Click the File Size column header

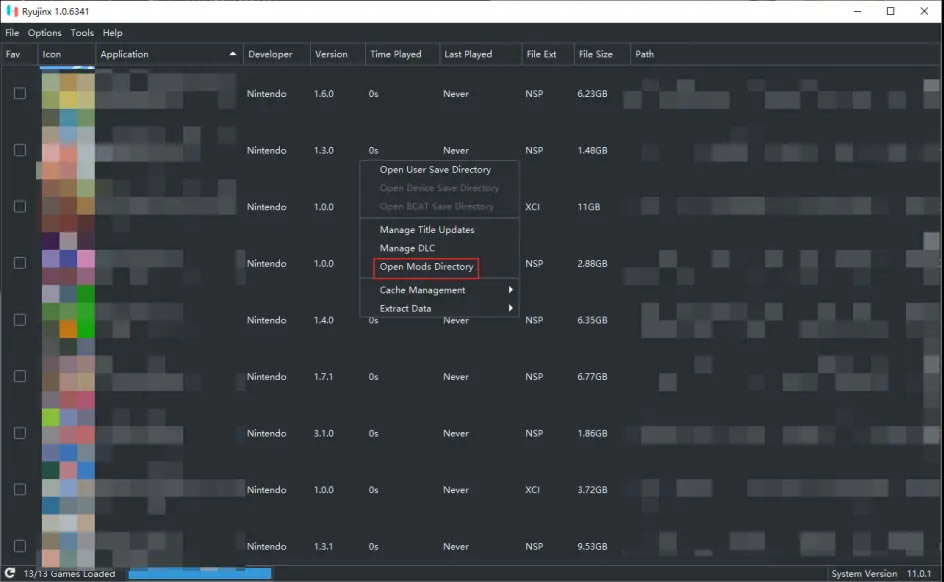pyautogui.click(x=597, y=54)
